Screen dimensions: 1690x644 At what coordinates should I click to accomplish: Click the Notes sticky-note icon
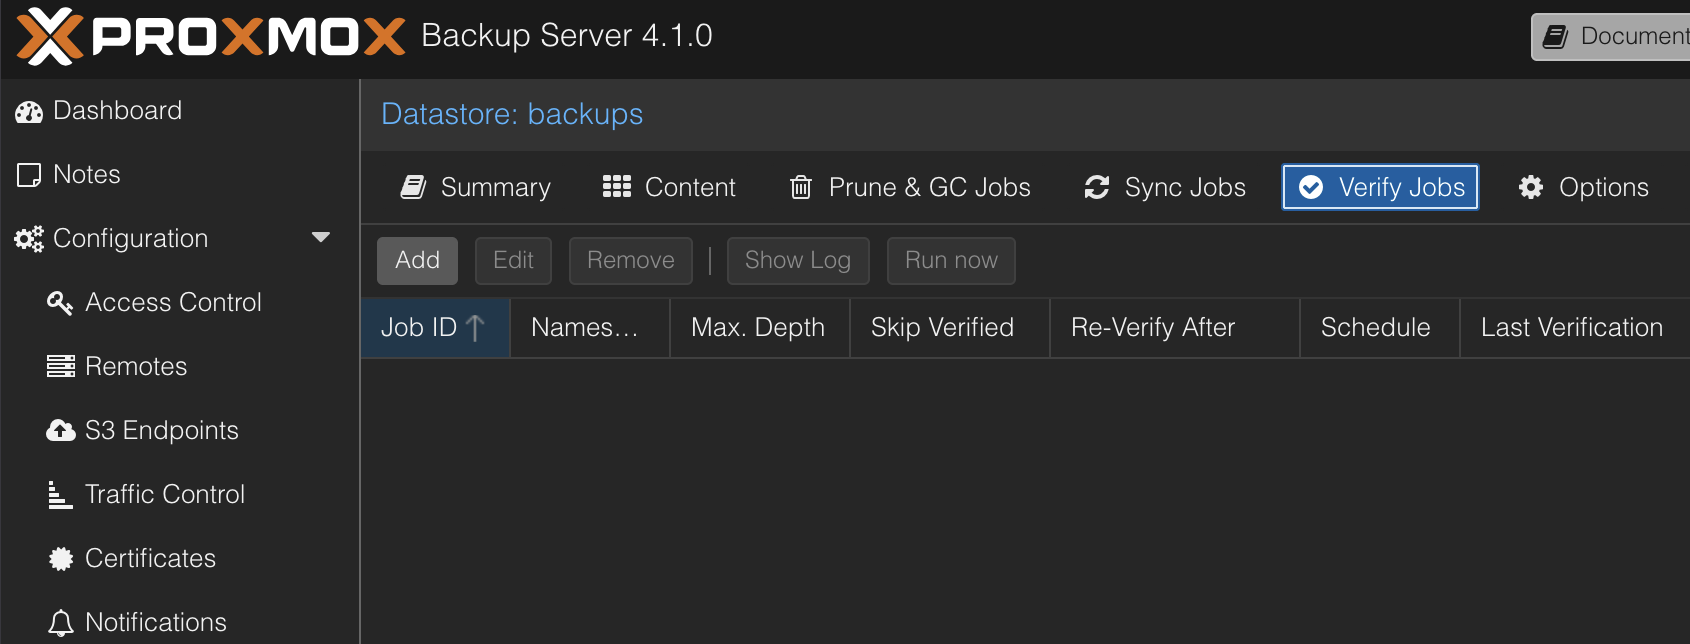click(x=29, y=175)
